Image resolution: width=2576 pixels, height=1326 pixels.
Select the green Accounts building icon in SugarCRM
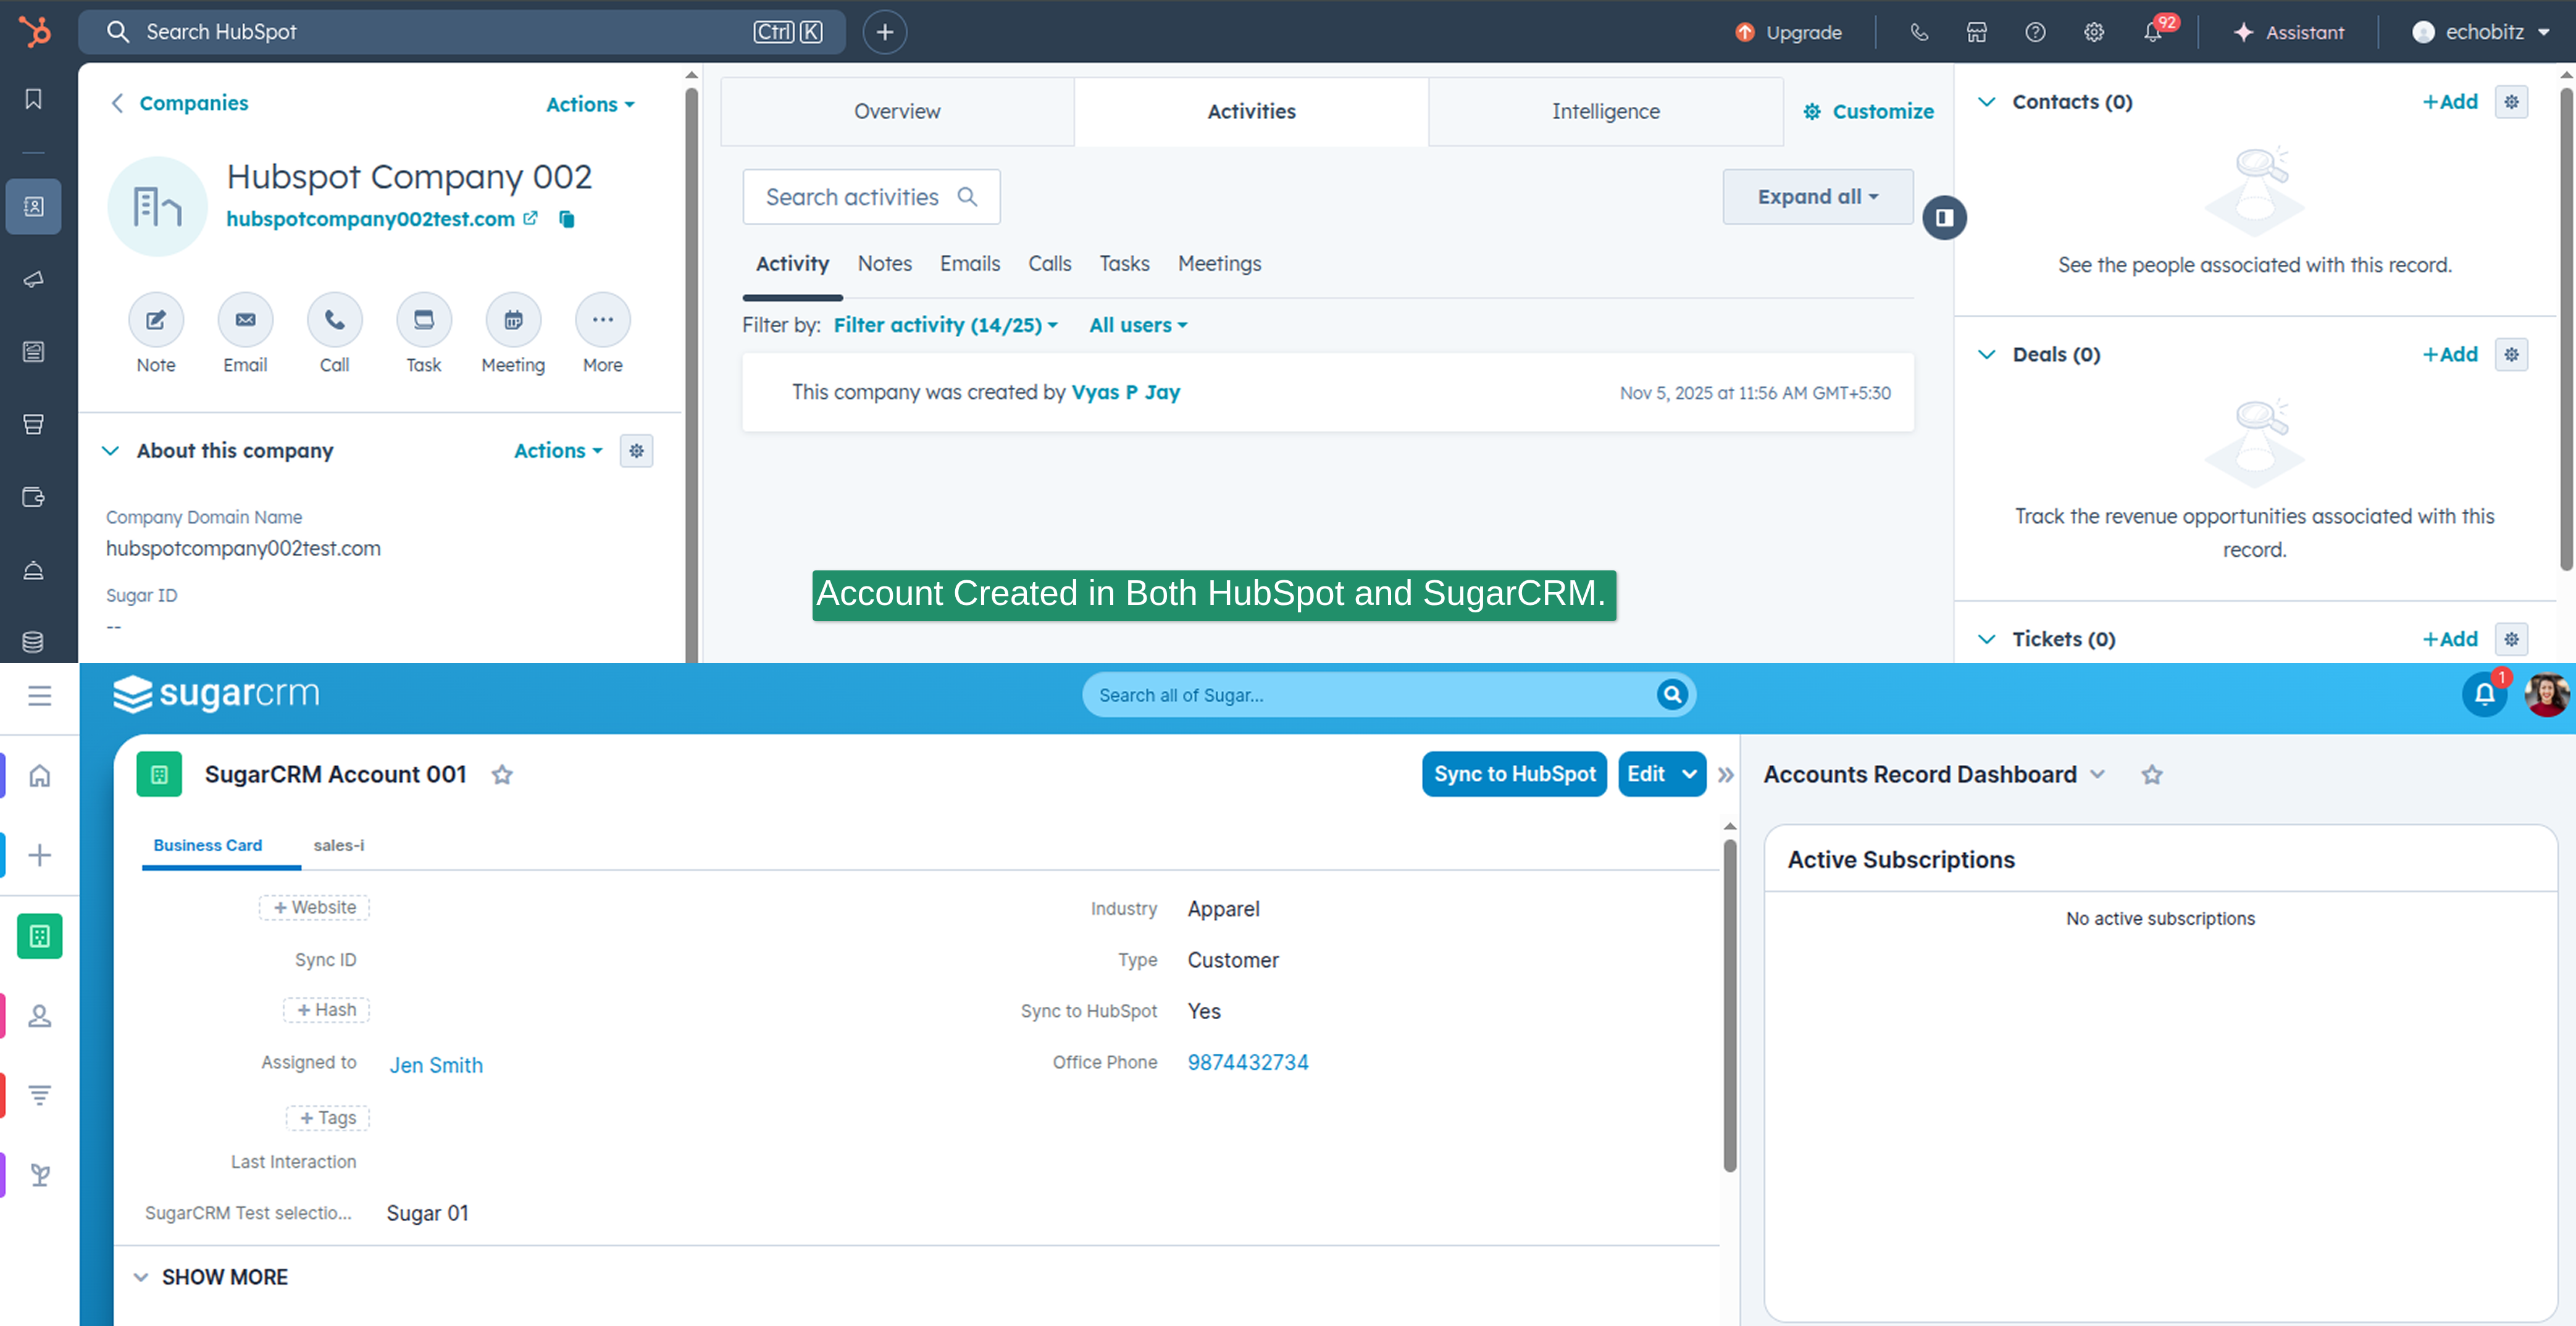[39, 936]
